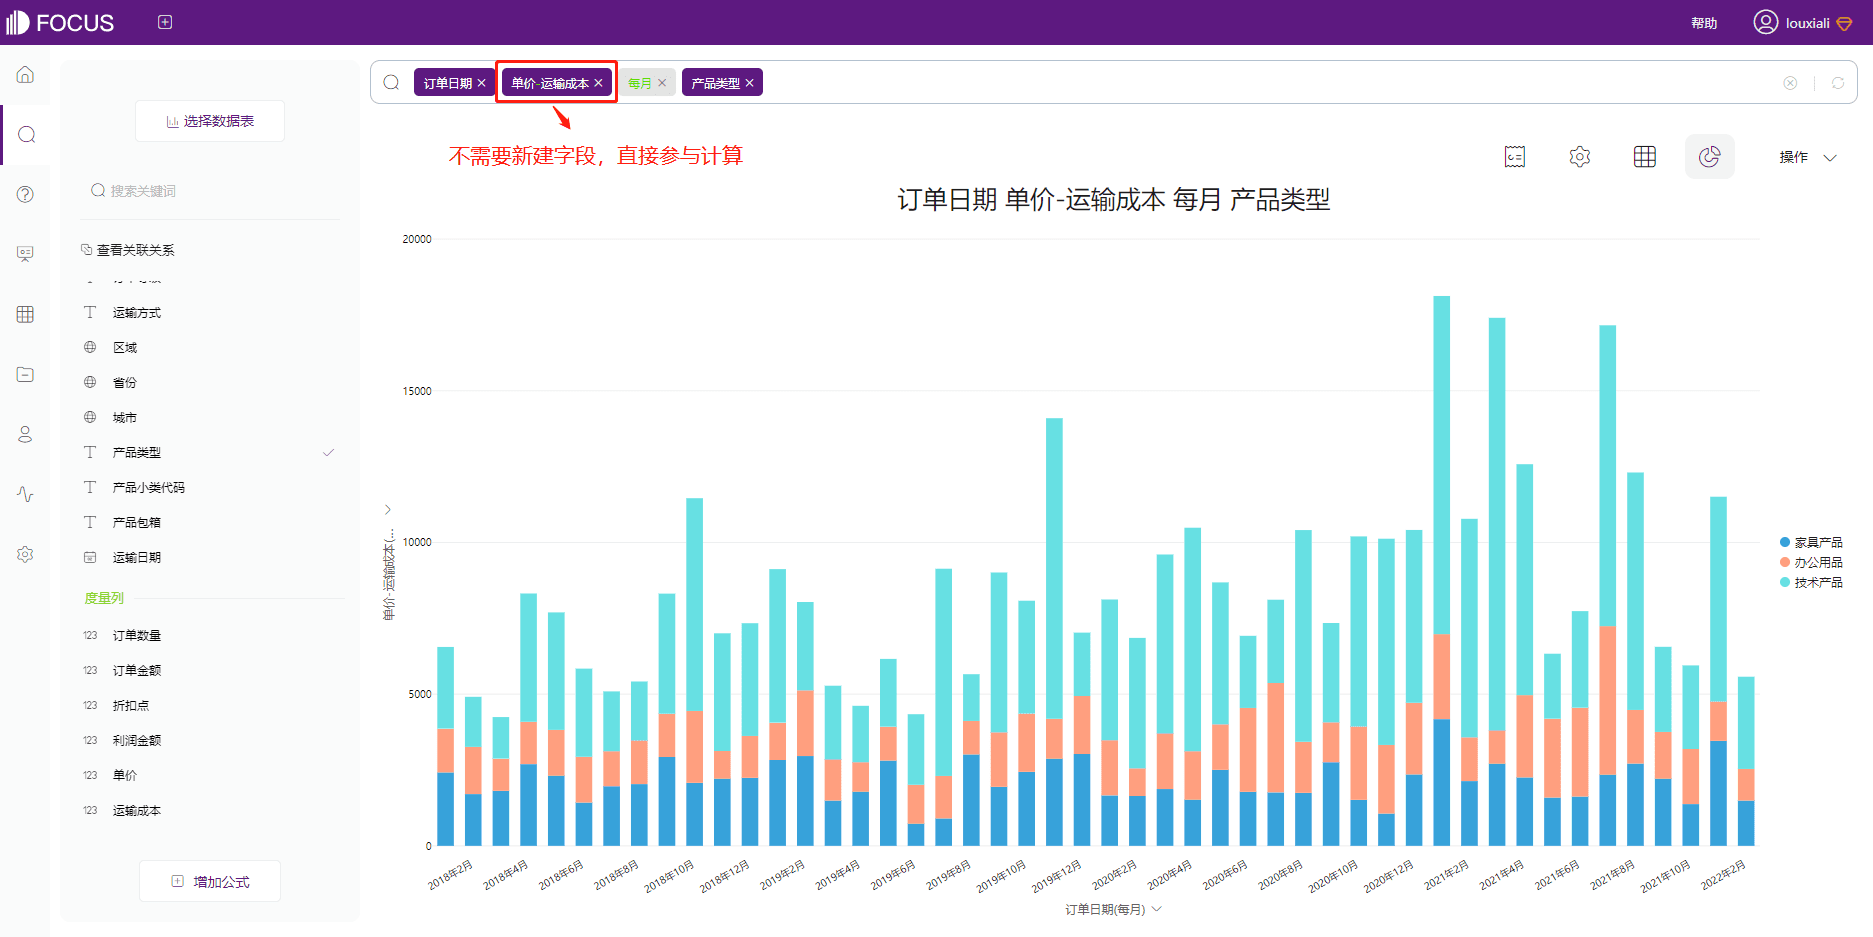Click the y-axis title 单价-运输成本
This screenshot has height=937, width=1873.
[389, 575]
